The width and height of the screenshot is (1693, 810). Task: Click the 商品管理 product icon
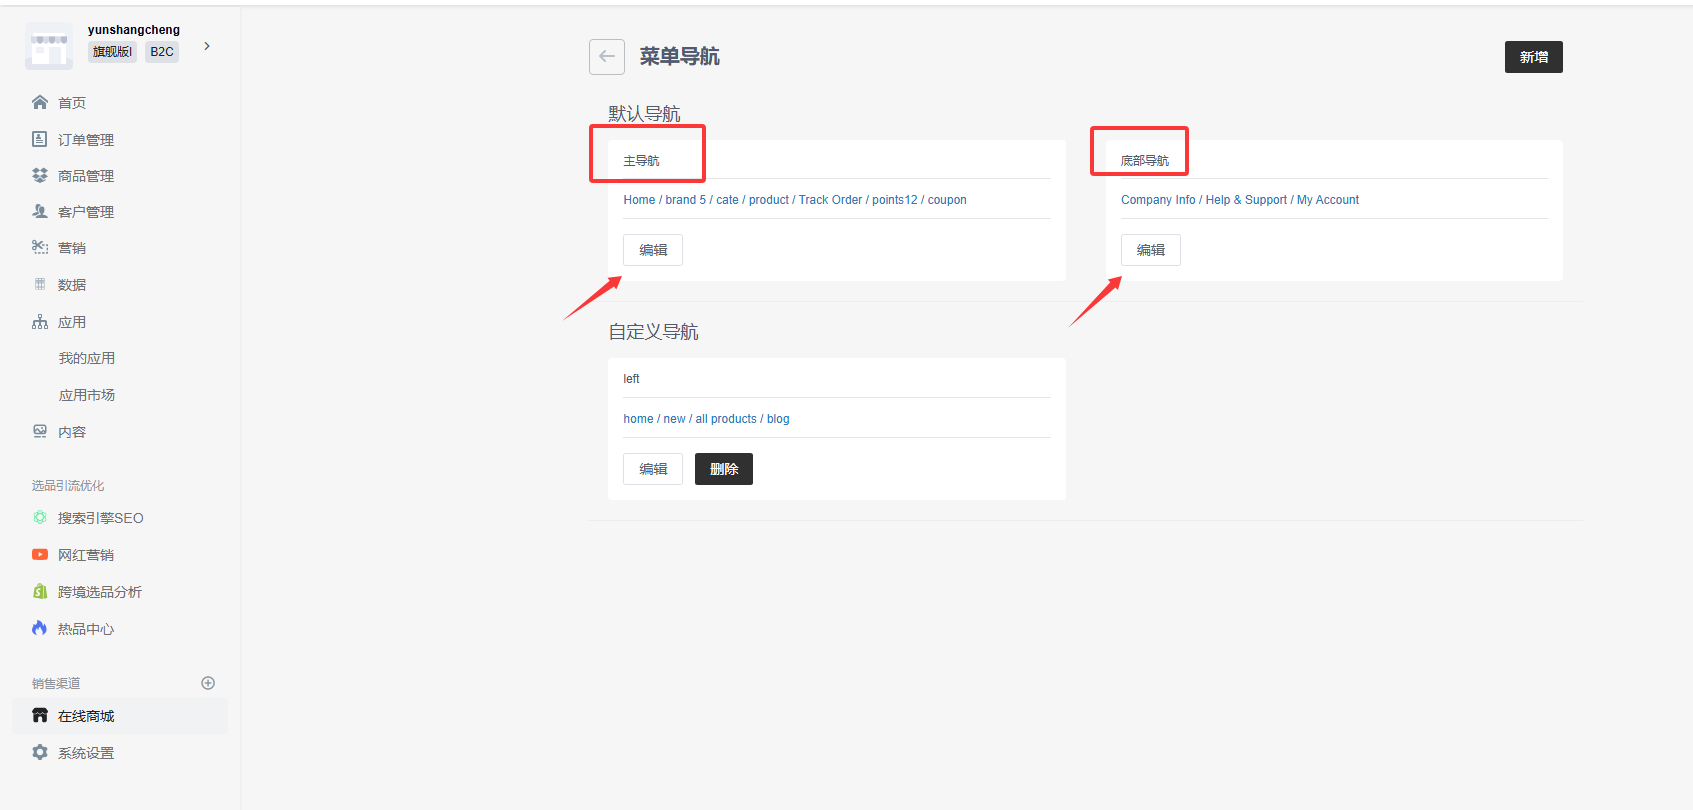pos(40,175)
